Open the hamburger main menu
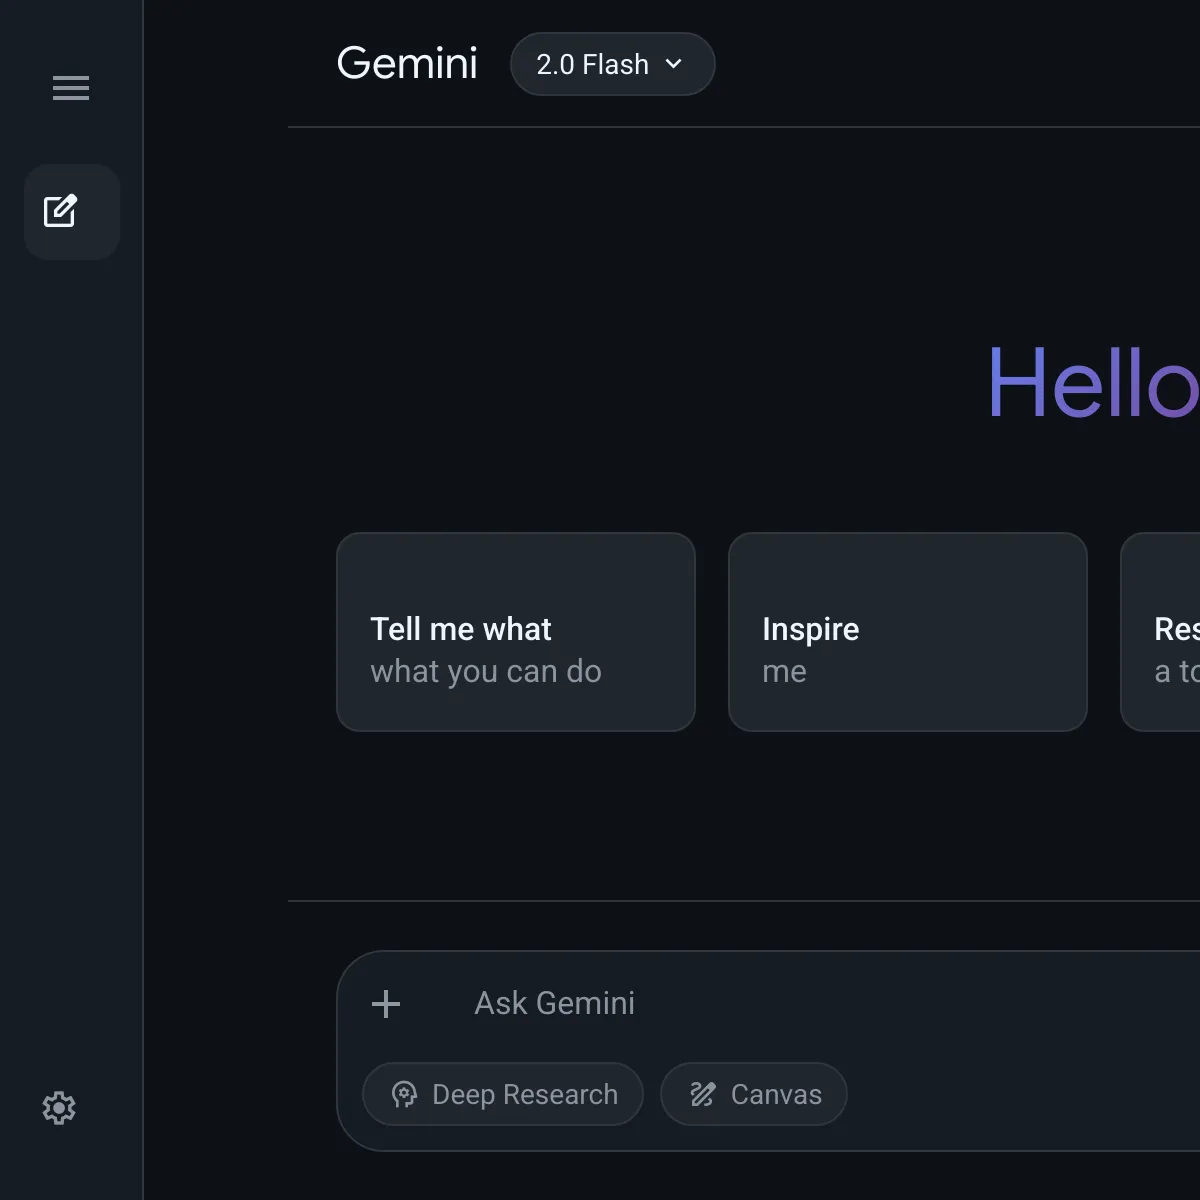 [x=71, y=88]
